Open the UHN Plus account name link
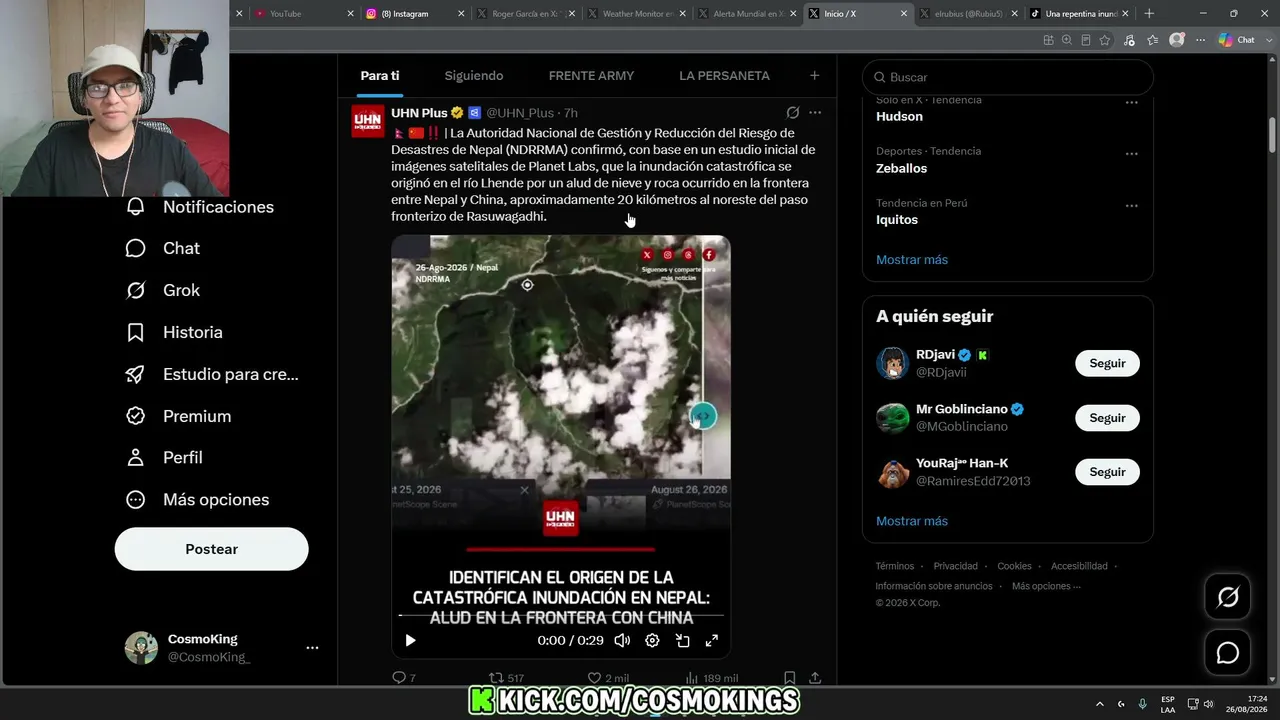The image size is (1280, 720). point(419,113)
